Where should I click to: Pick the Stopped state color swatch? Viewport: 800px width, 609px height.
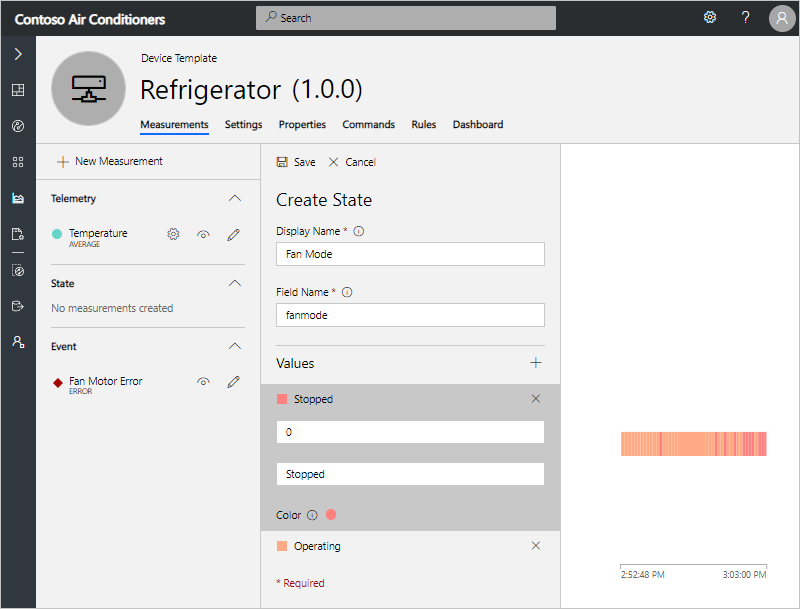pos(331,515)
